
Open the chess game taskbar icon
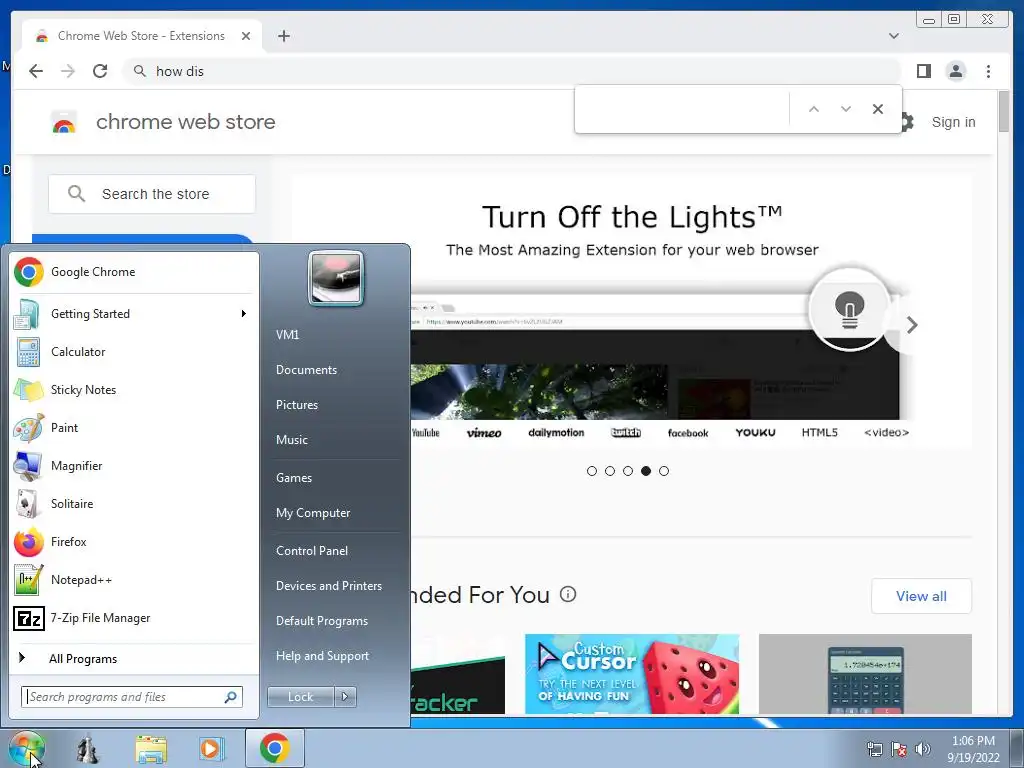[88, 749]
